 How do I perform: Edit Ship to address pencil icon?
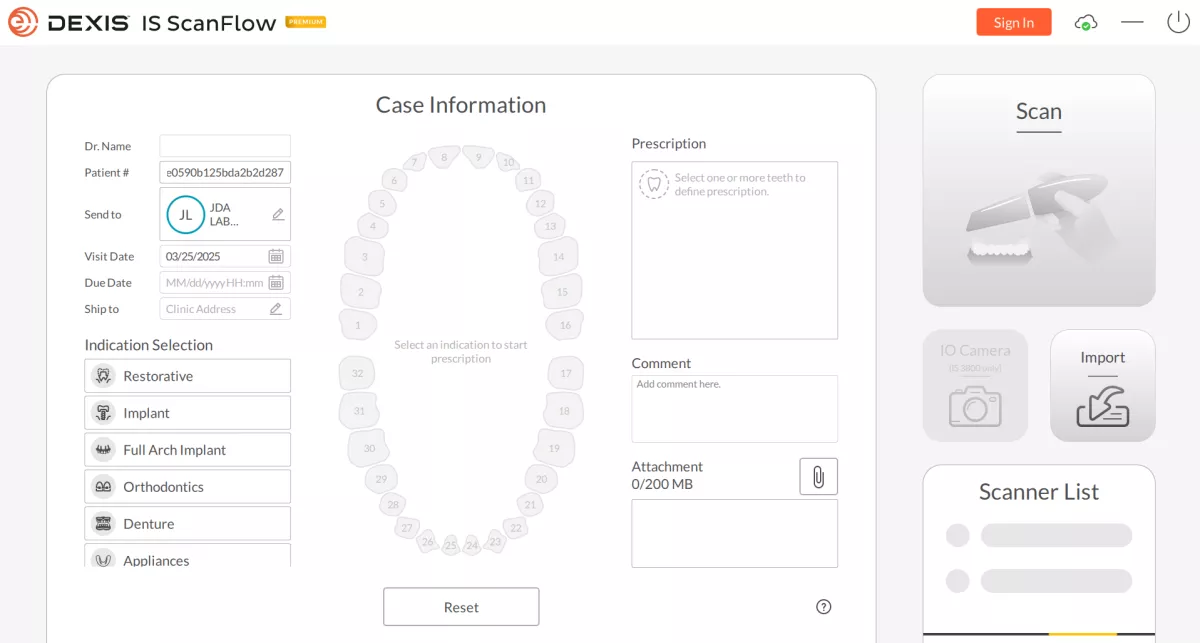[276, 309]
